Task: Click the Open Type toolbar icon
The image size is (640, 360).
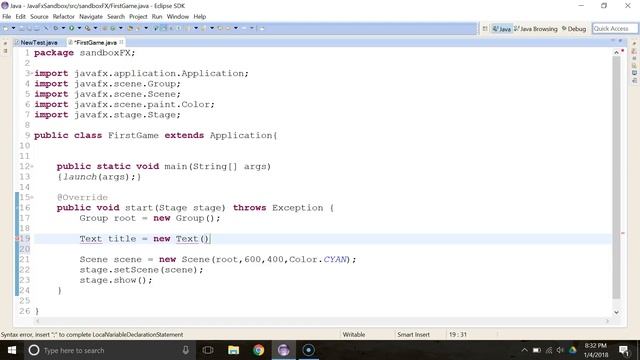Action: [130, 28]
